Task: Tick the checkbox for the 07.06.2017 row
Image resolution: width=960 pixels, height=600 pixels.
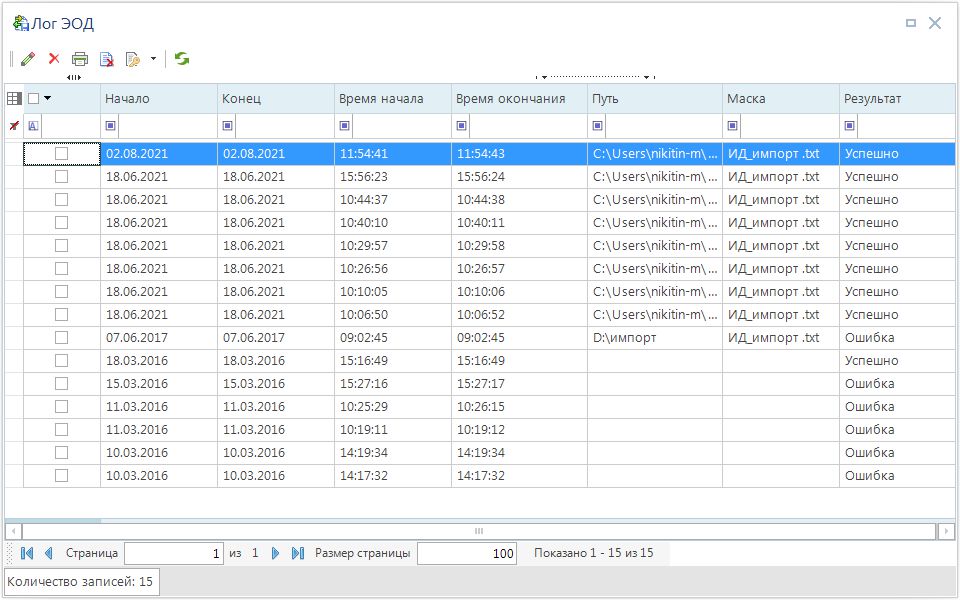Action: coord(62,338)
